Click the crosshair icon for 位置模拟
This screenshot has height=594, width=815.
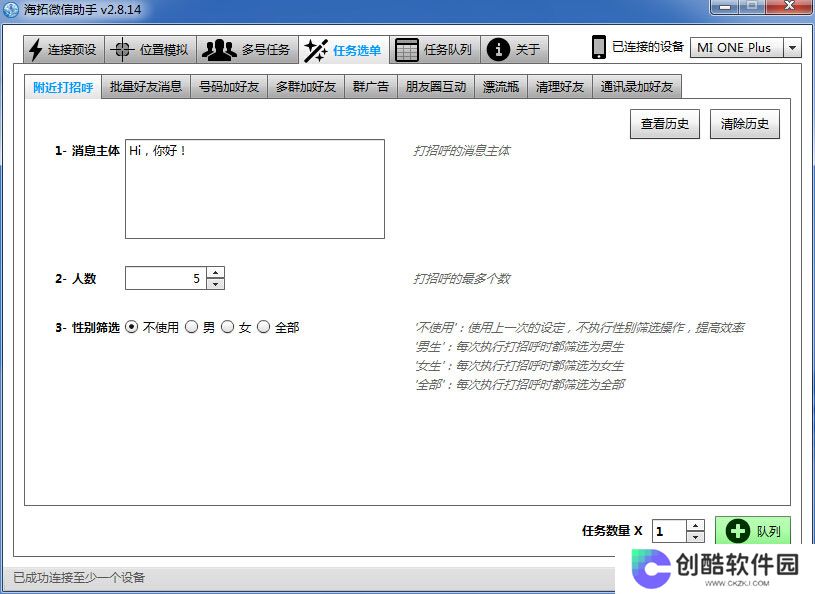122,50
